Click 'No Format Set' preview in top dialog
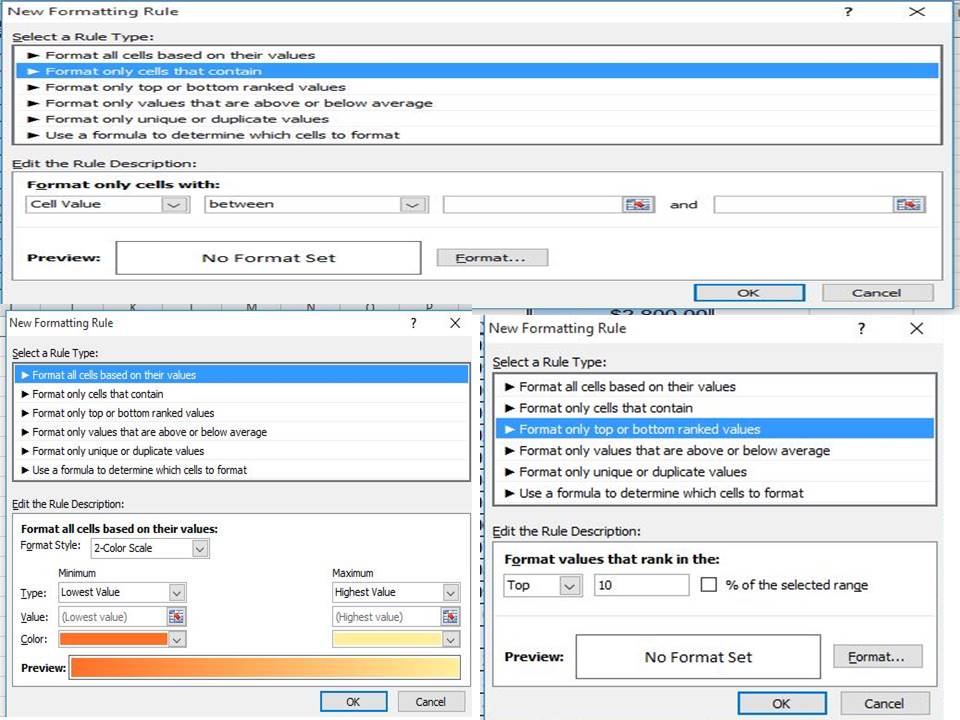 tap(269, 258)
